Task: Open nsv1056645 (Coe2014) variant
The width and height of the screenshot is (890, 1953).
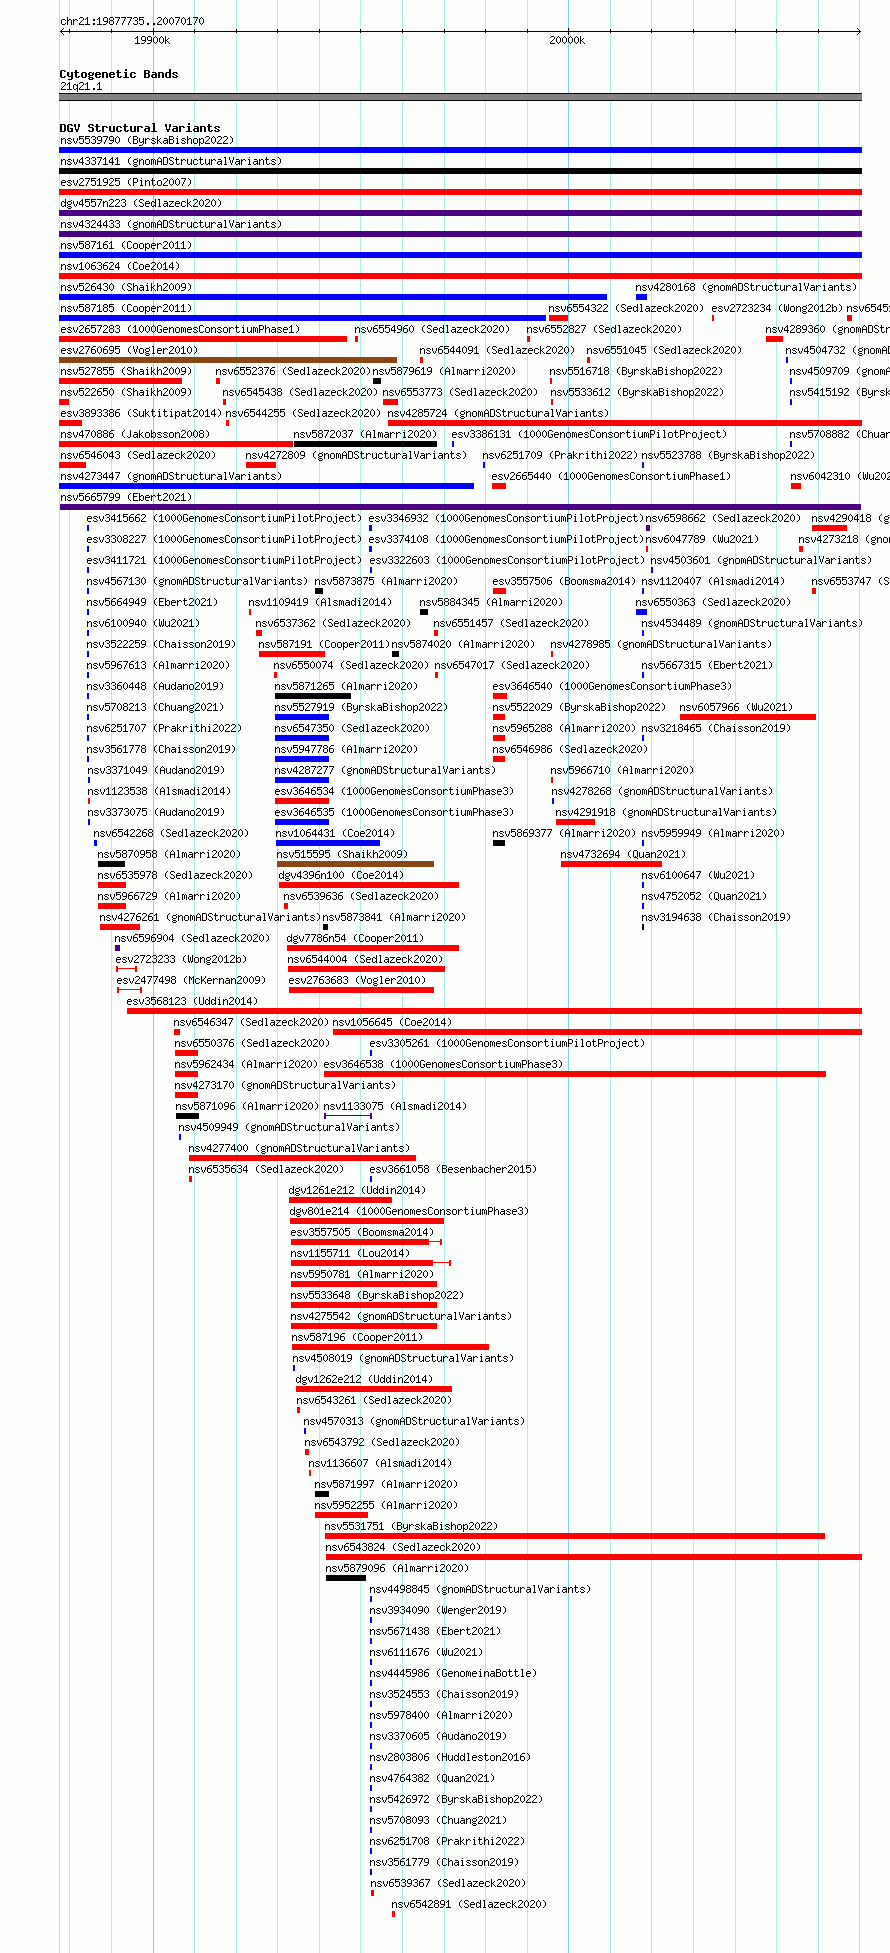Action: (x=392, y=1022)
